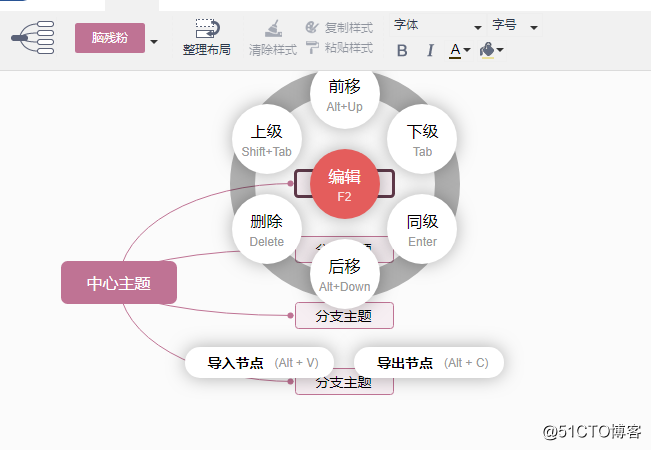Toggle italic formatting

[430, 51]
